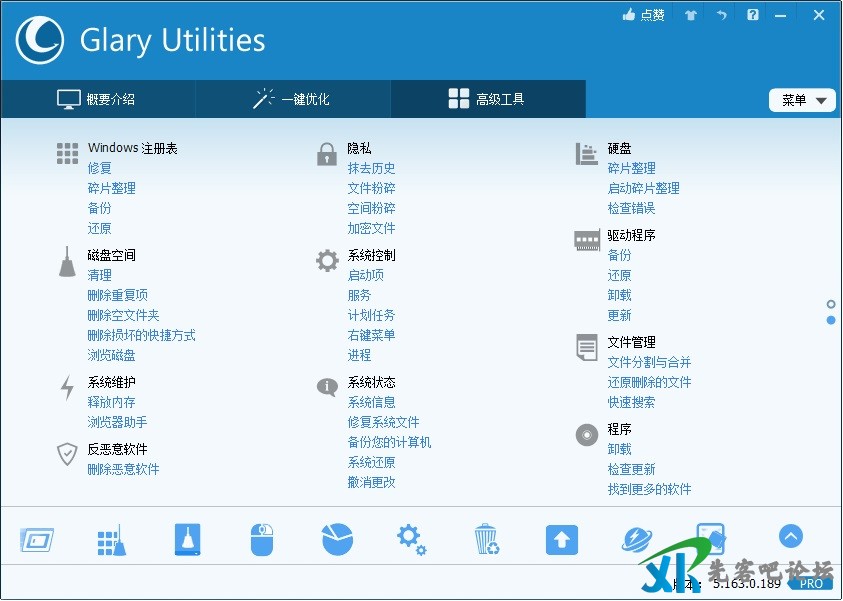
Task: Open the pie chart disk analysis icon
Action: click(x=337, y=539)
